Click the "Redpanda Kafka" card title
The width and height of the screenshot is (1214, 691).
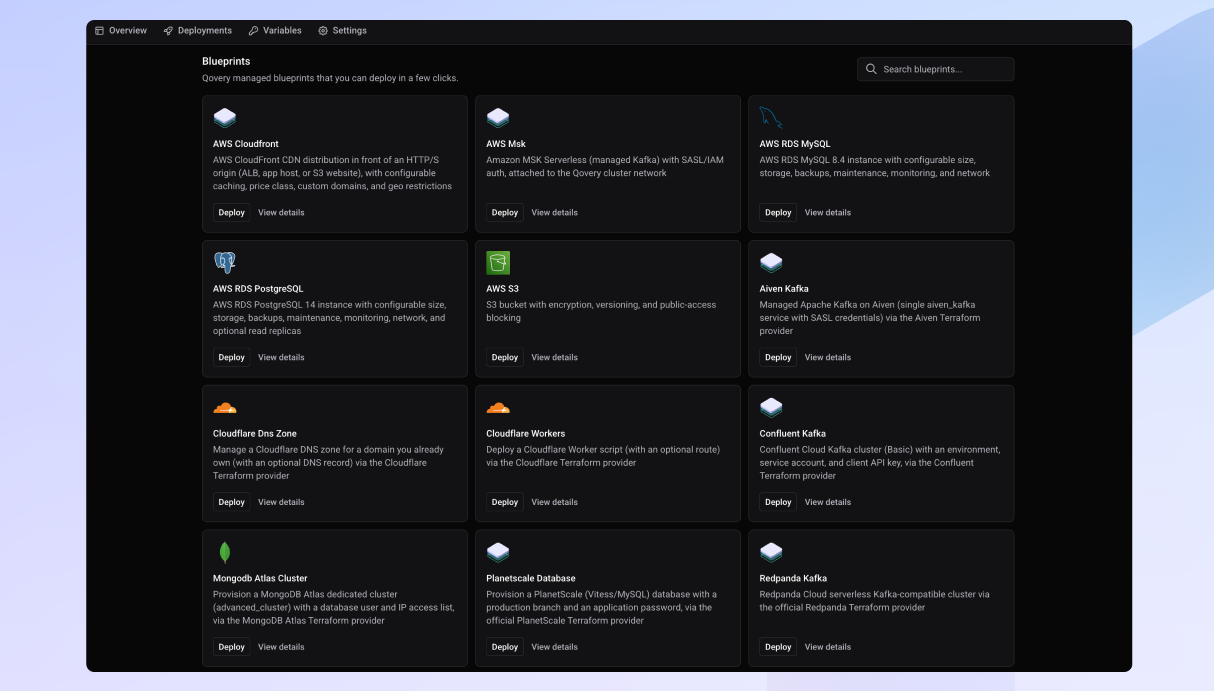793,579
